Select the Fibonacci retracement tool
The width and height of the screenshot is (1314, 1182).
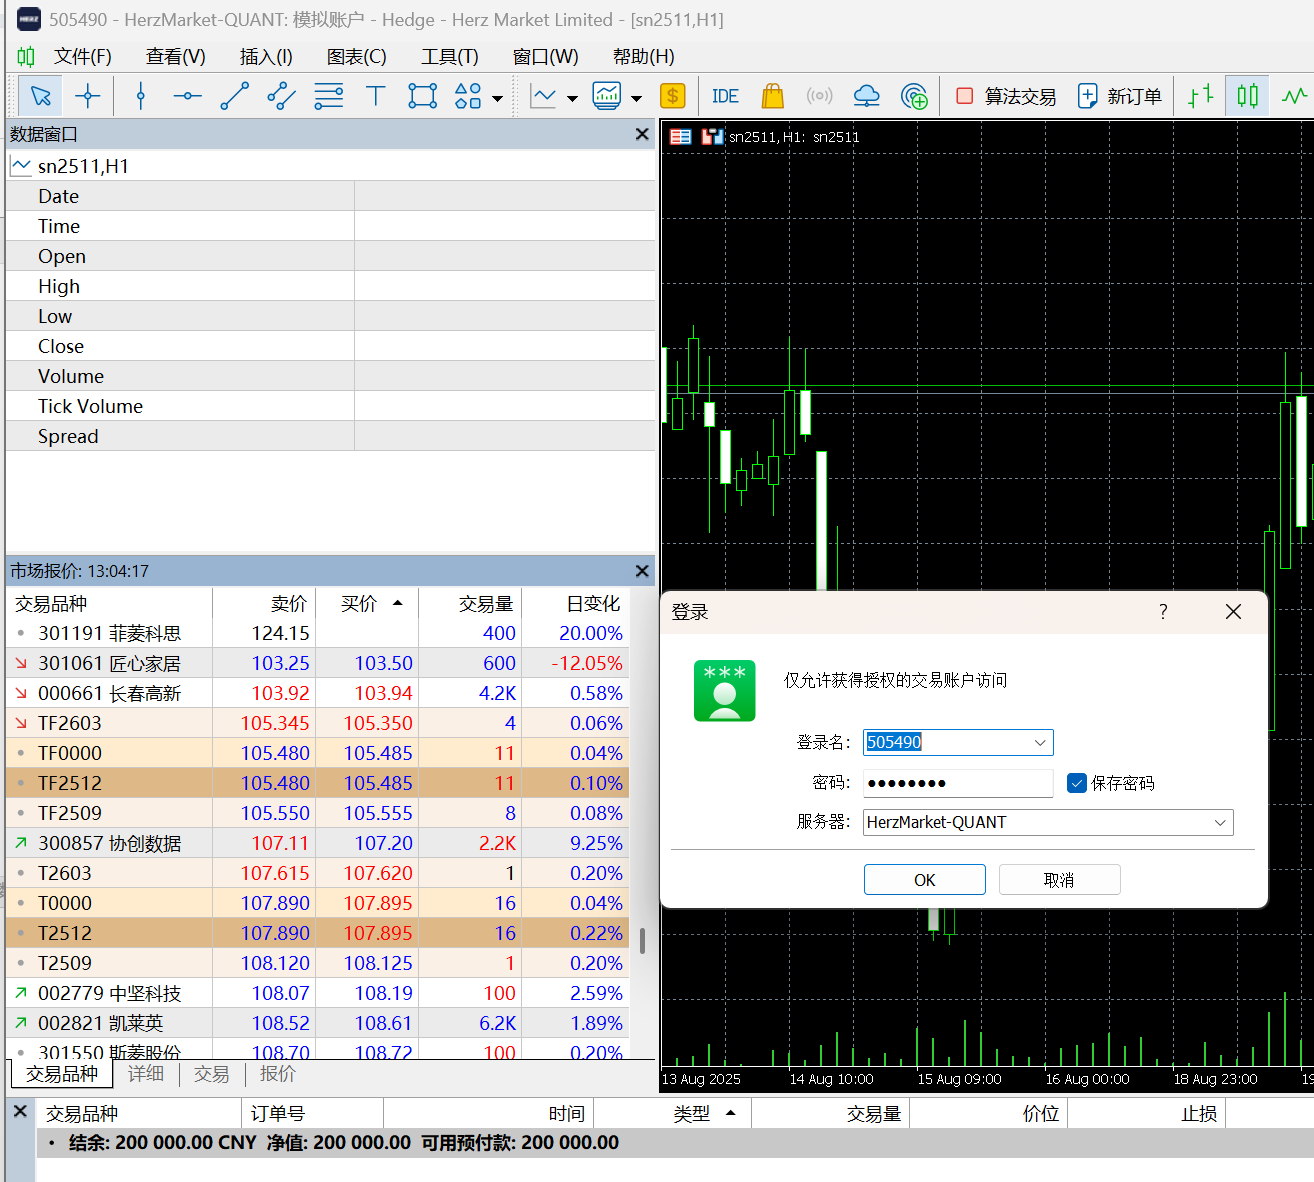[x=328, y=96]
